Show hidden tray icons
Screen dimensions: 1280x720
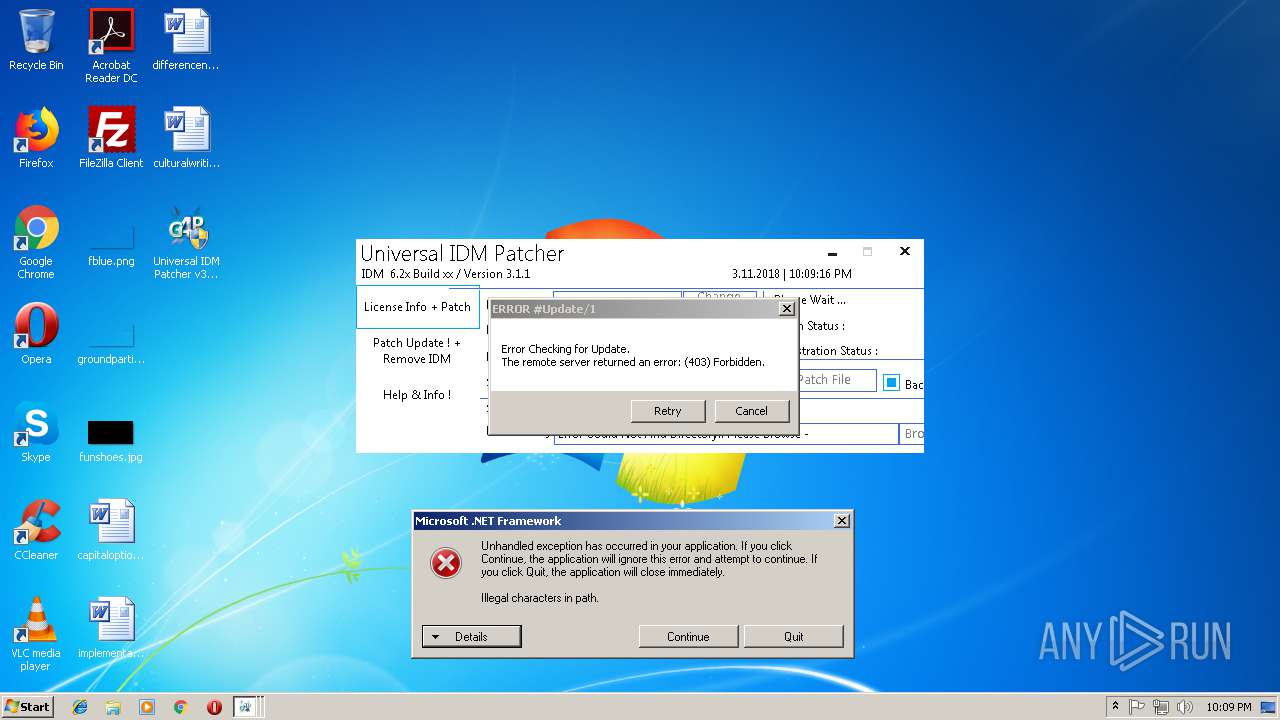(x=1115, y=706)
